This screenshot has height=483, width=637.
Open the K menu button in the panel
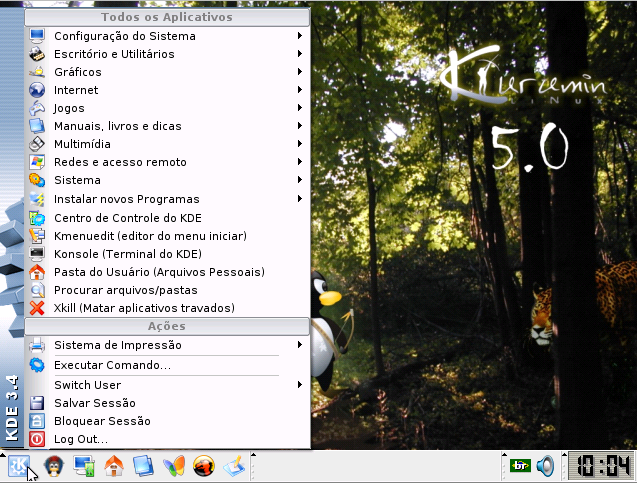pos(18,466)
